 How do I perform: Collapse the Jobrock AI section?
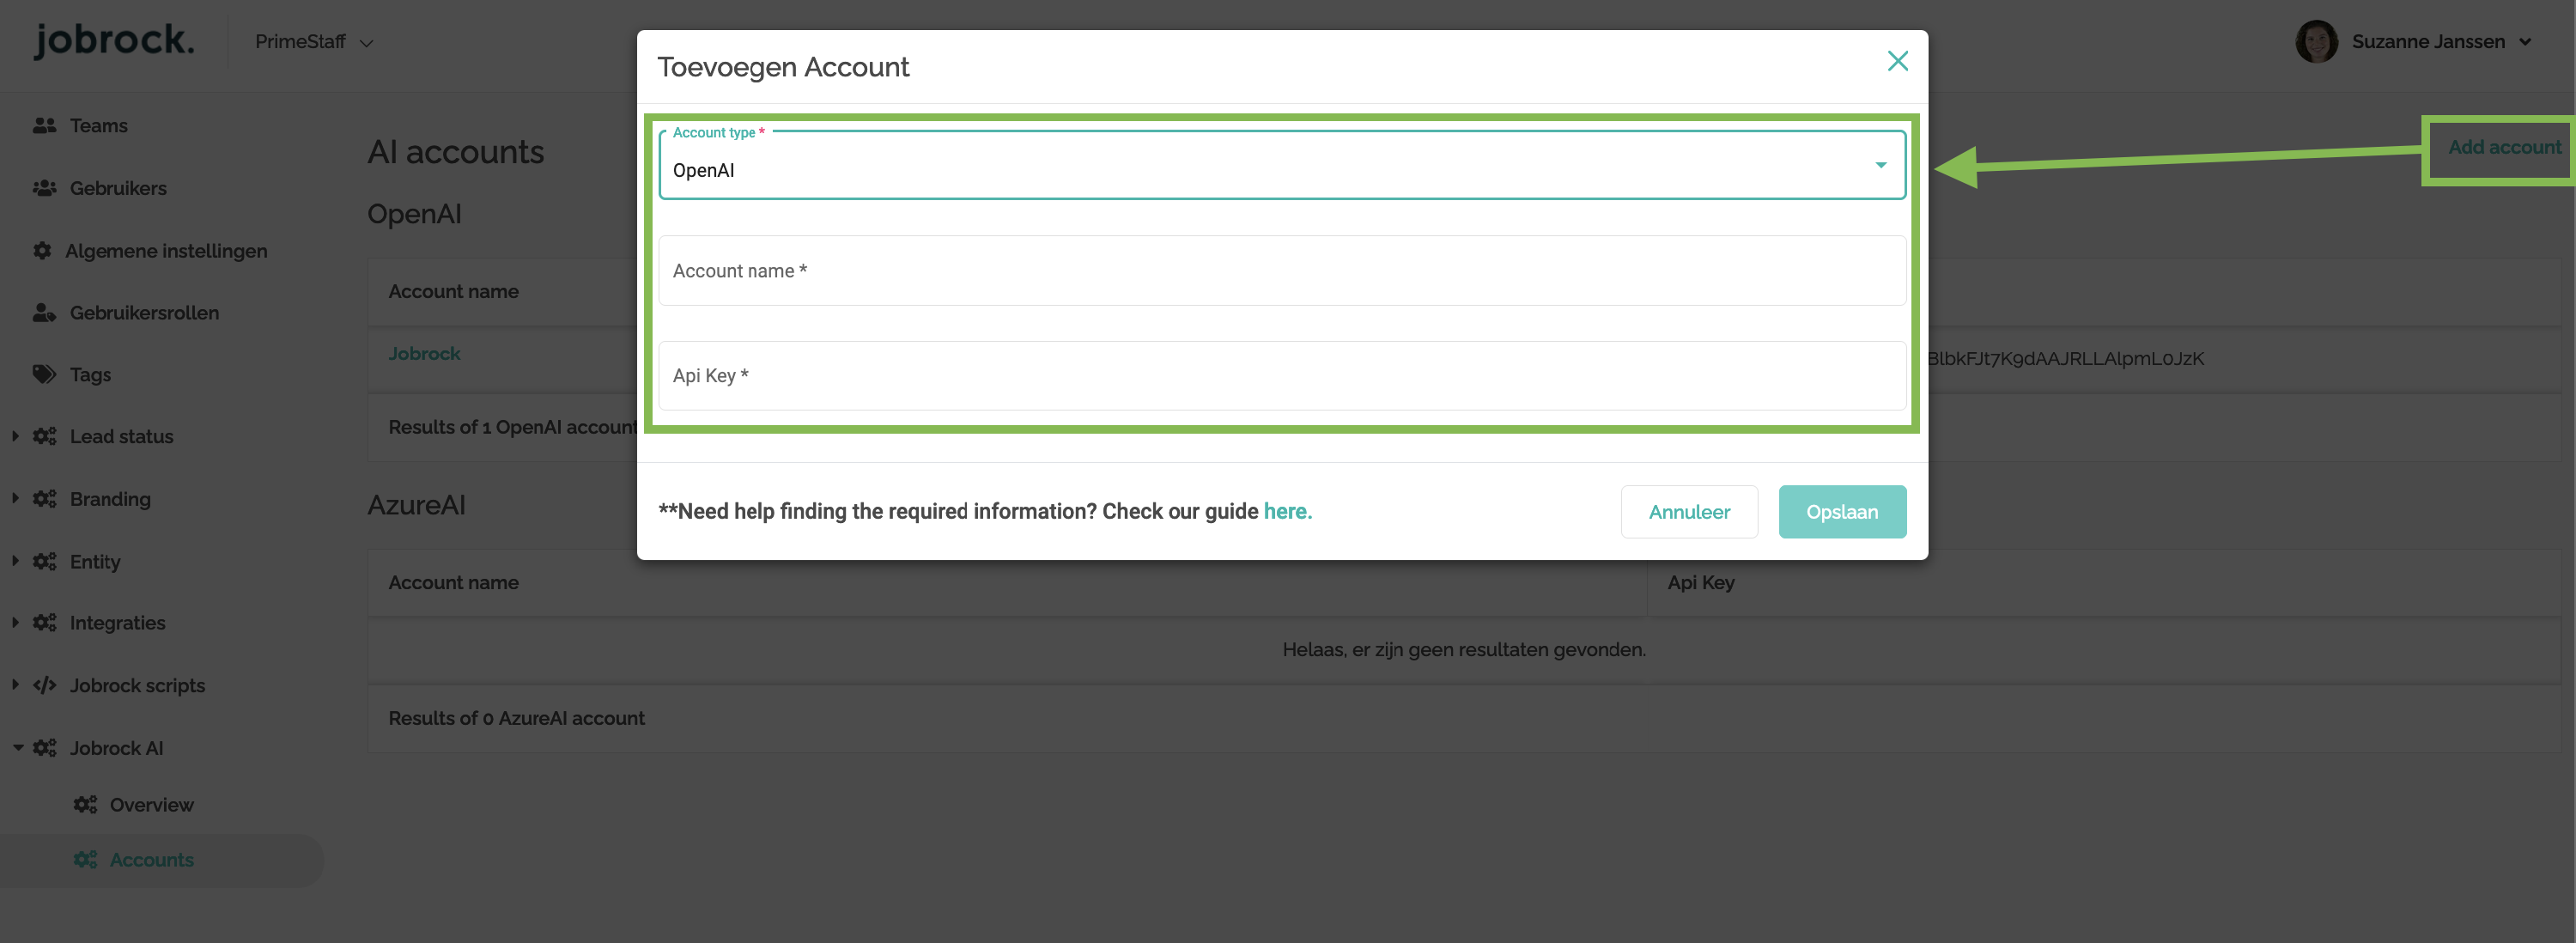tap(17, 748)
